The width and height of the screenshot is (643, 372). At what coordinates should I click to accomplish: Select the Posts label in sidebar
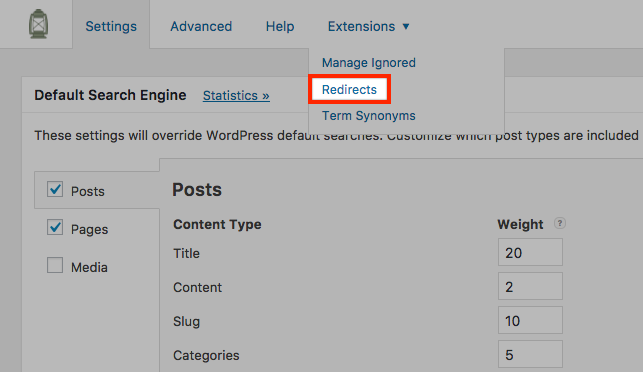pyautogui.click(x=88, y=191)
